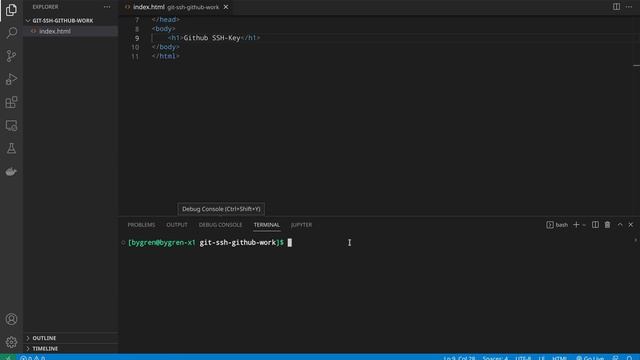The width and height of the screenshot is (640, 360).
Task: Open the Remote Explorer view
Action: coord(11,125)
